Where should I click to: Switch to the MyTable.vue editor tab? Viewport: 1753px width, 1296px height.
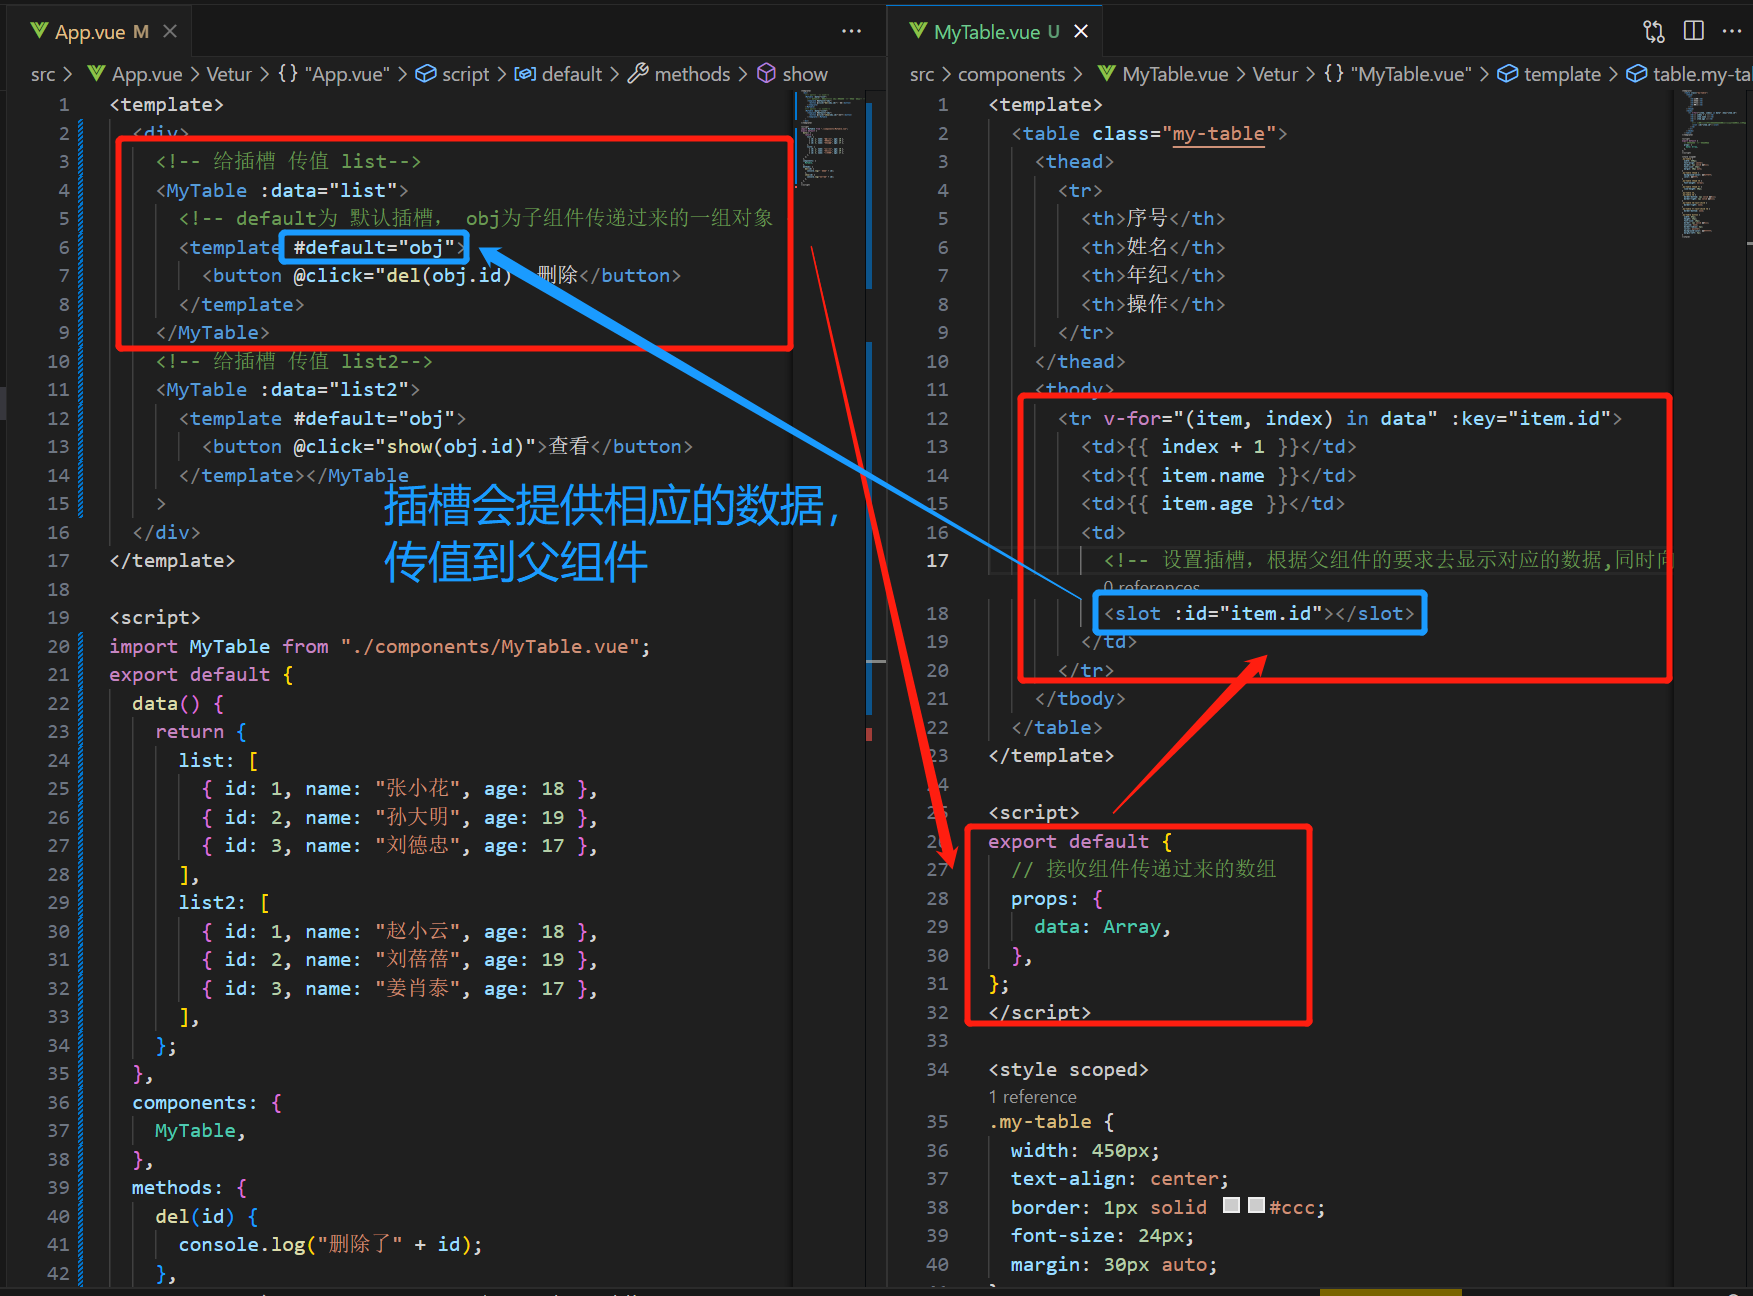pos(995,32)
